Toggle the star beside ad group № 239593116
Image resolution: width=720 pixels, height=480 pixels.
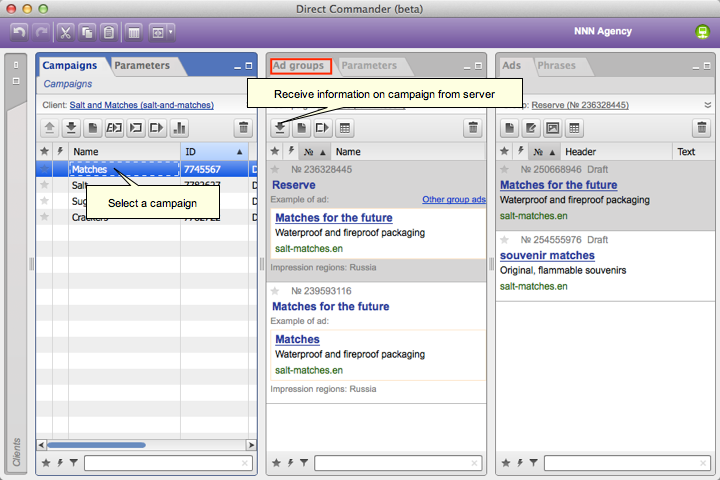[275, 291]
